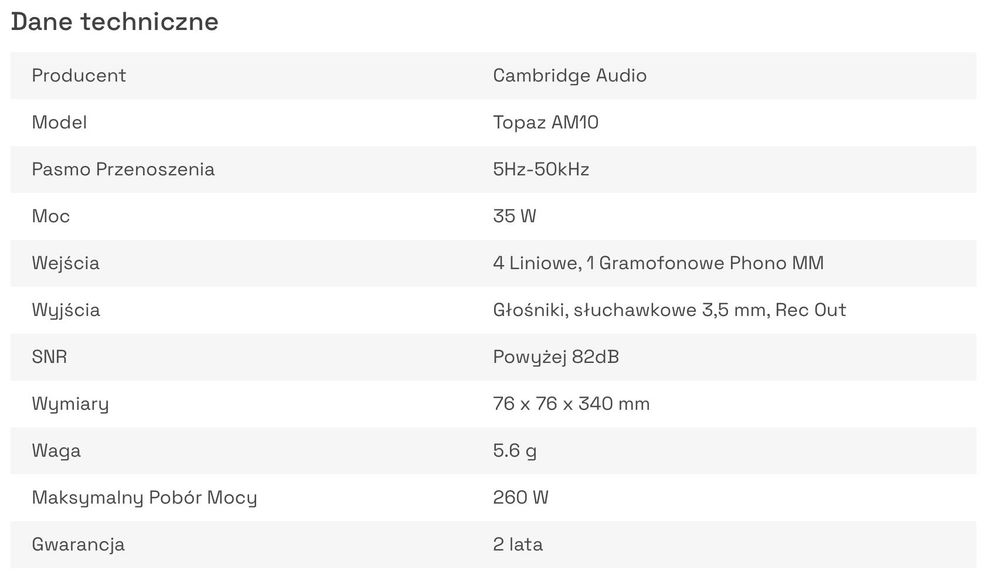Click the "5.6 g" weight value
Viewport: 1000px width, 584px height.
click(514, 451)
